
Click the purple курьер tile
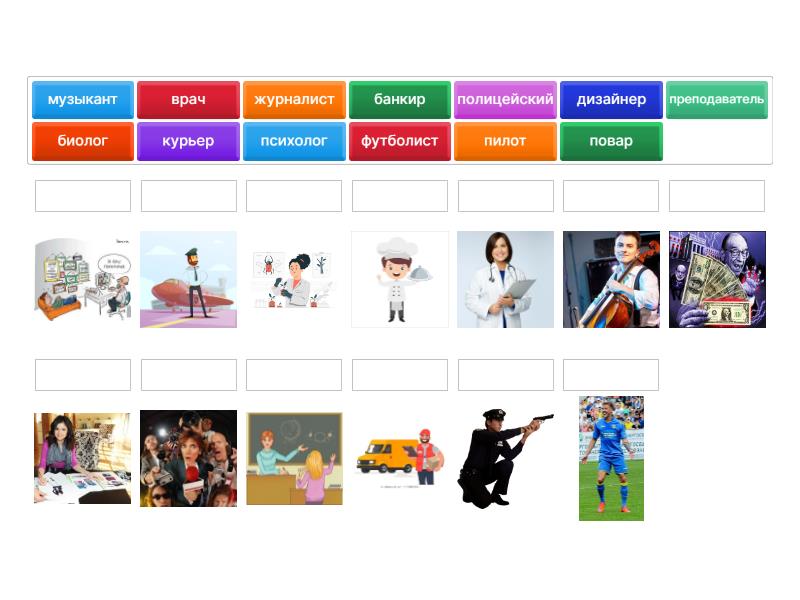tap(188, 141)
